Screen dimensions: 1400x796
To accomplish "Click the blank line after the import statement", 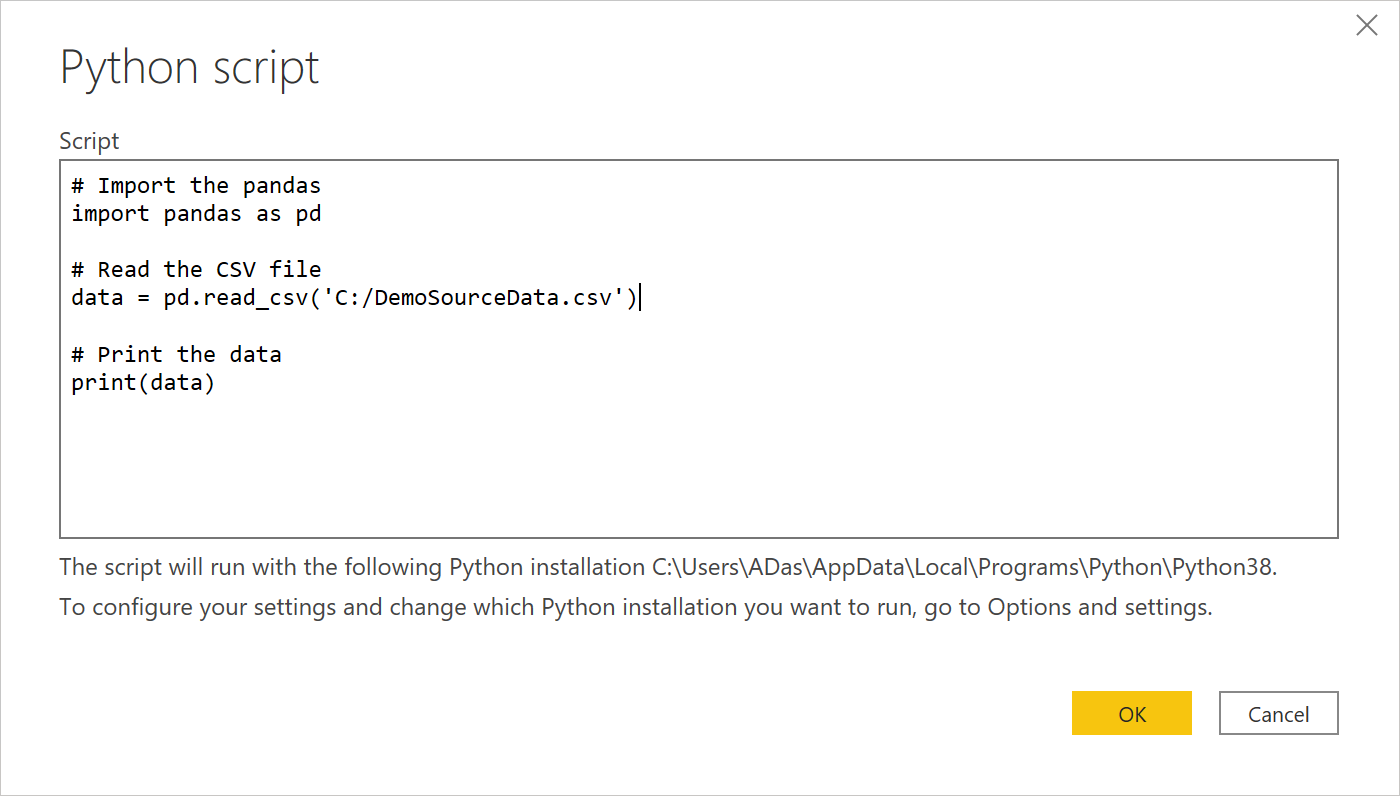I will click(300, 242).
